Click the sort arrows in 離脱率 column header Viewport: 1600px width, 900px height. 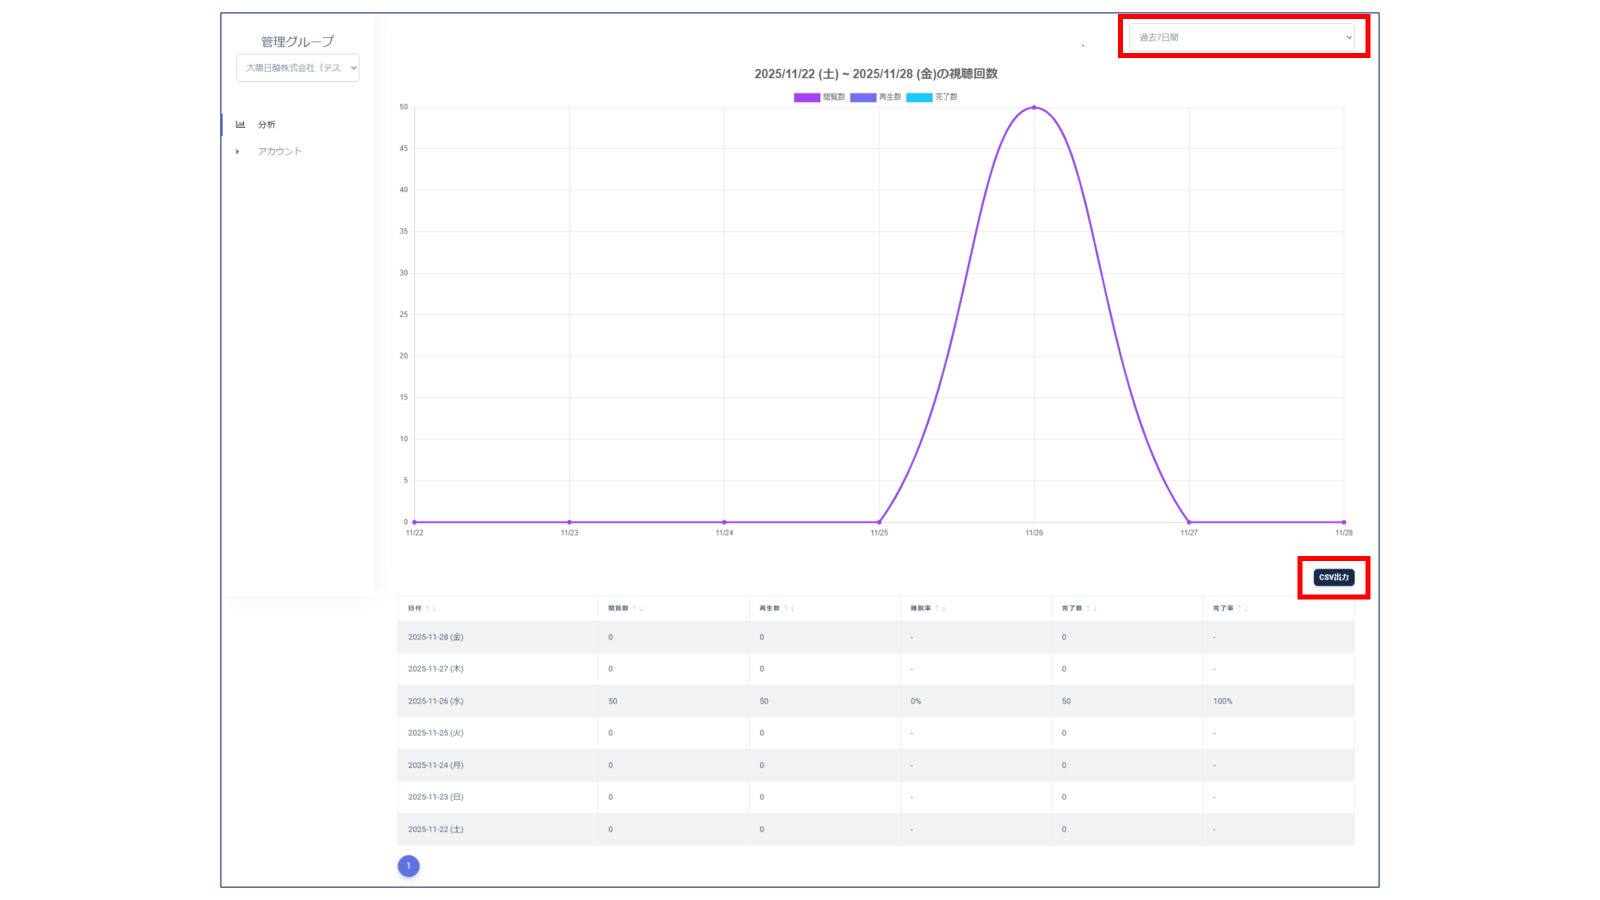tap(940, 608)
